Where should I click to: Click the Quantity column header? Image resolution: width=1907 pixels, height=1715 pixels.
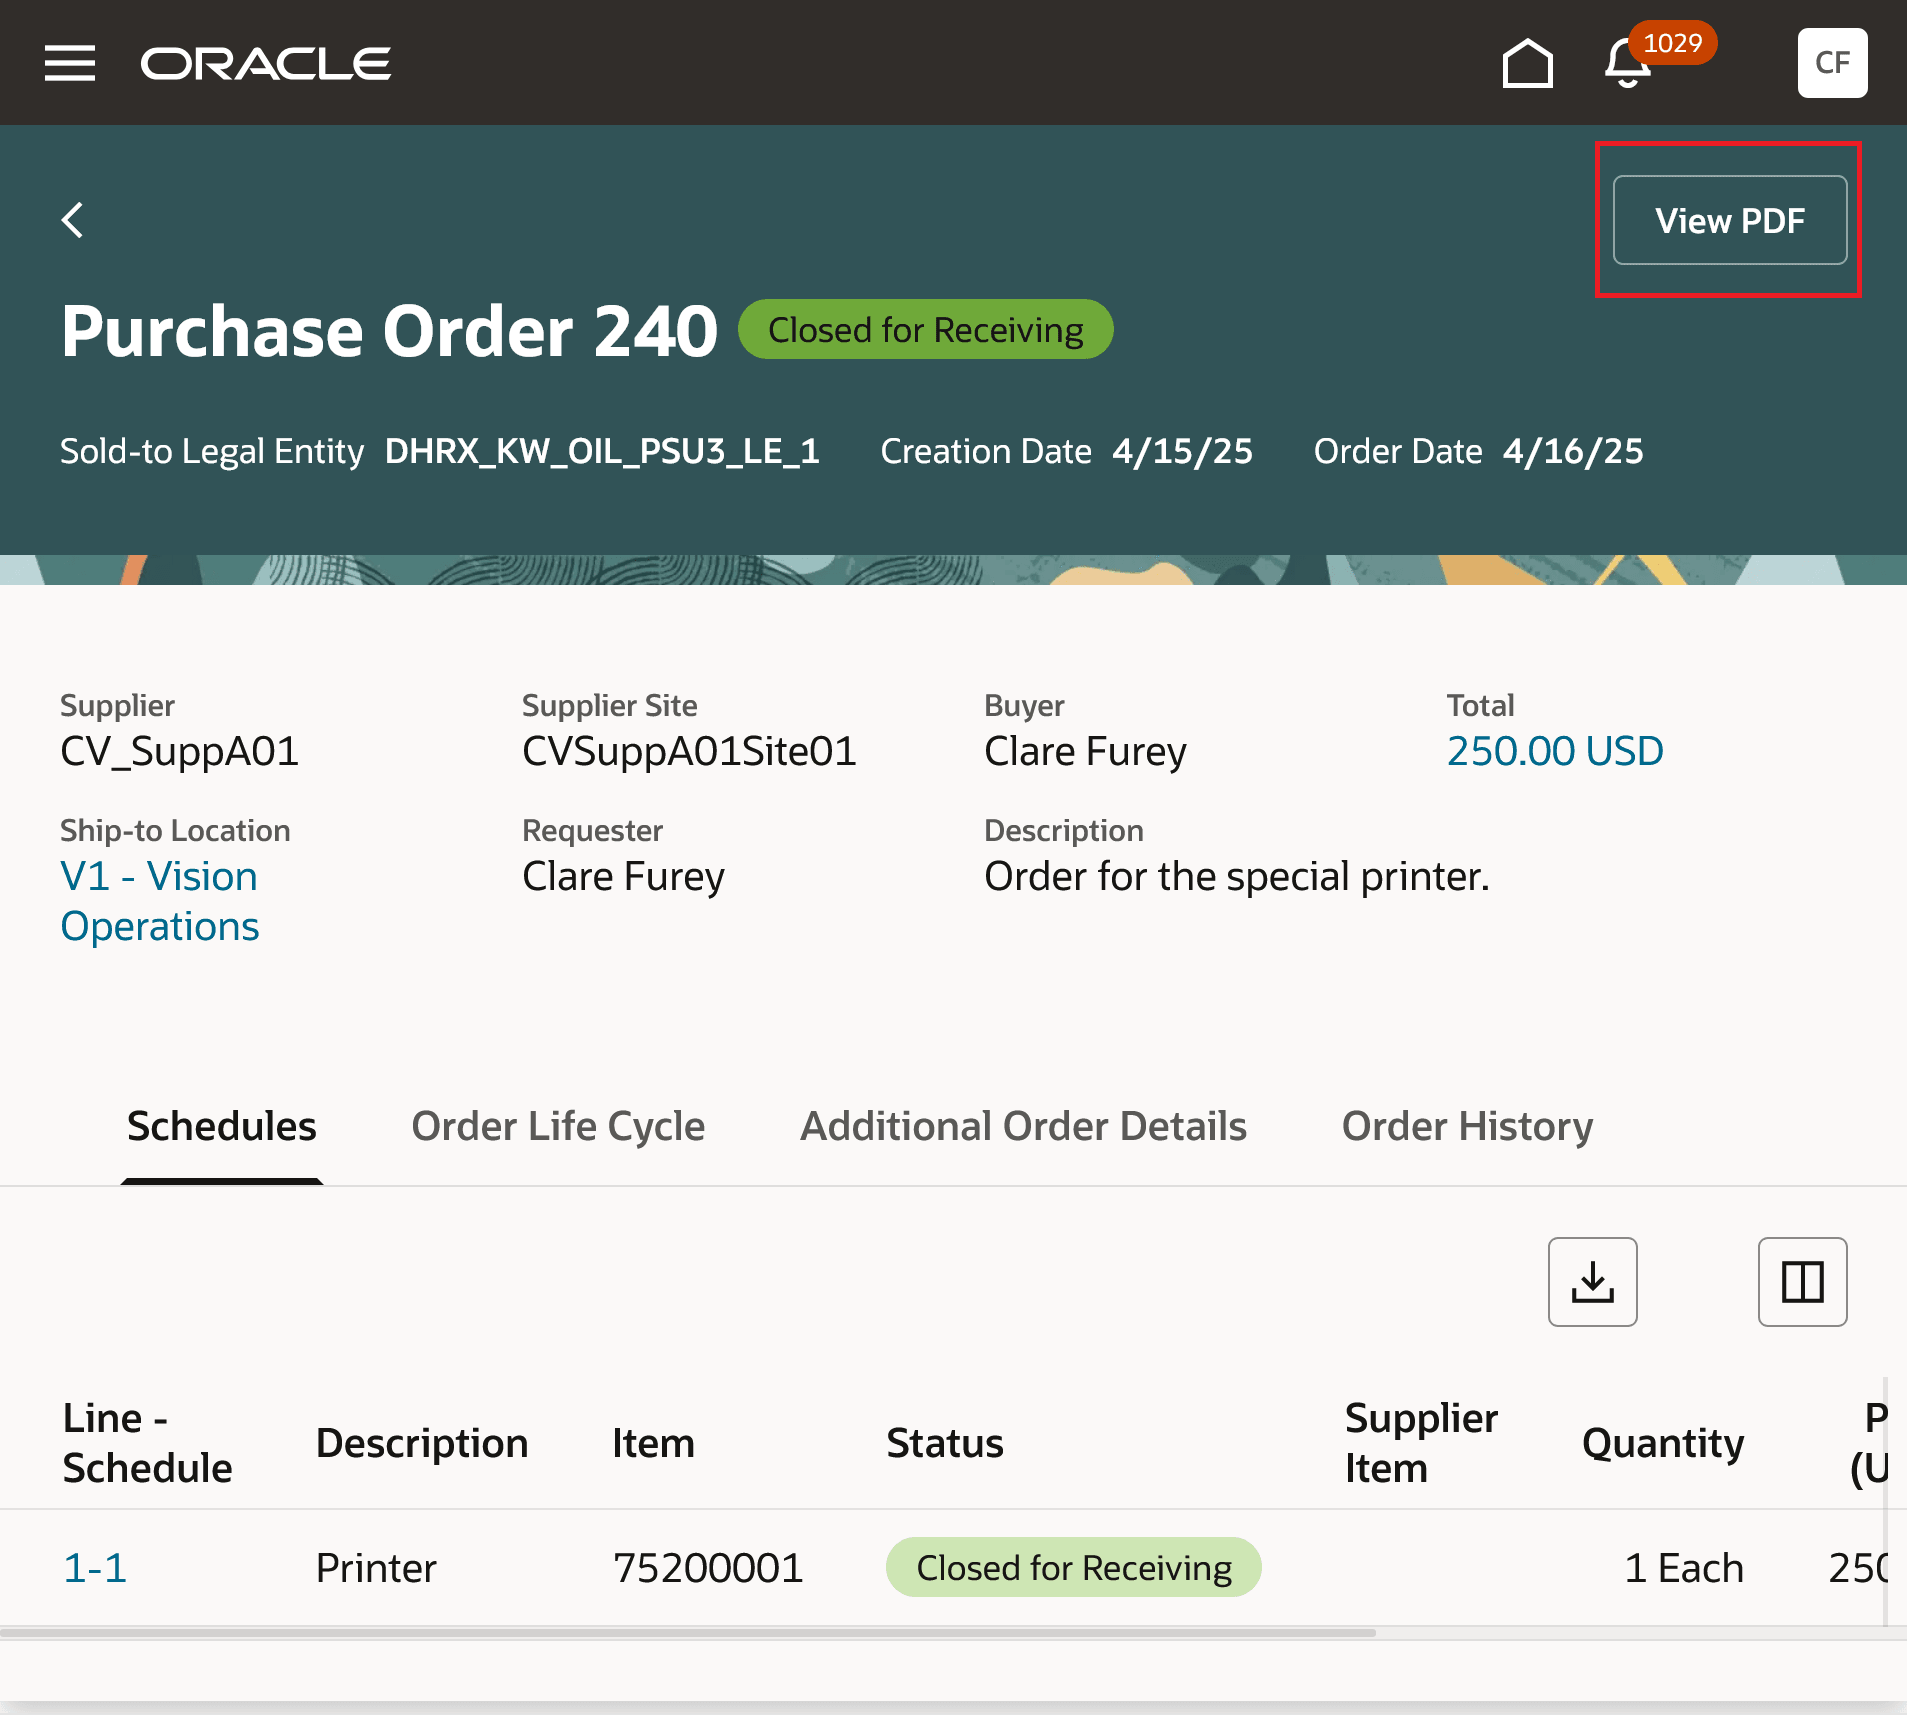1663,1443
